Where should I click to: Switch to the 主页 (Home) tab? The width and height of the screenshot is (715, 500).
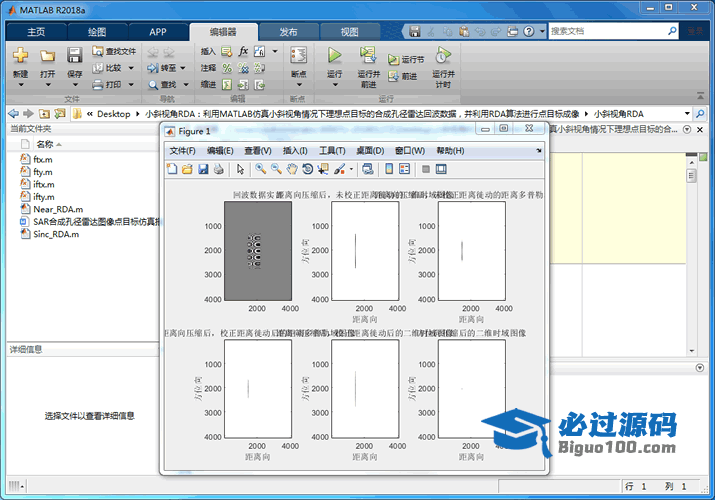36,32
